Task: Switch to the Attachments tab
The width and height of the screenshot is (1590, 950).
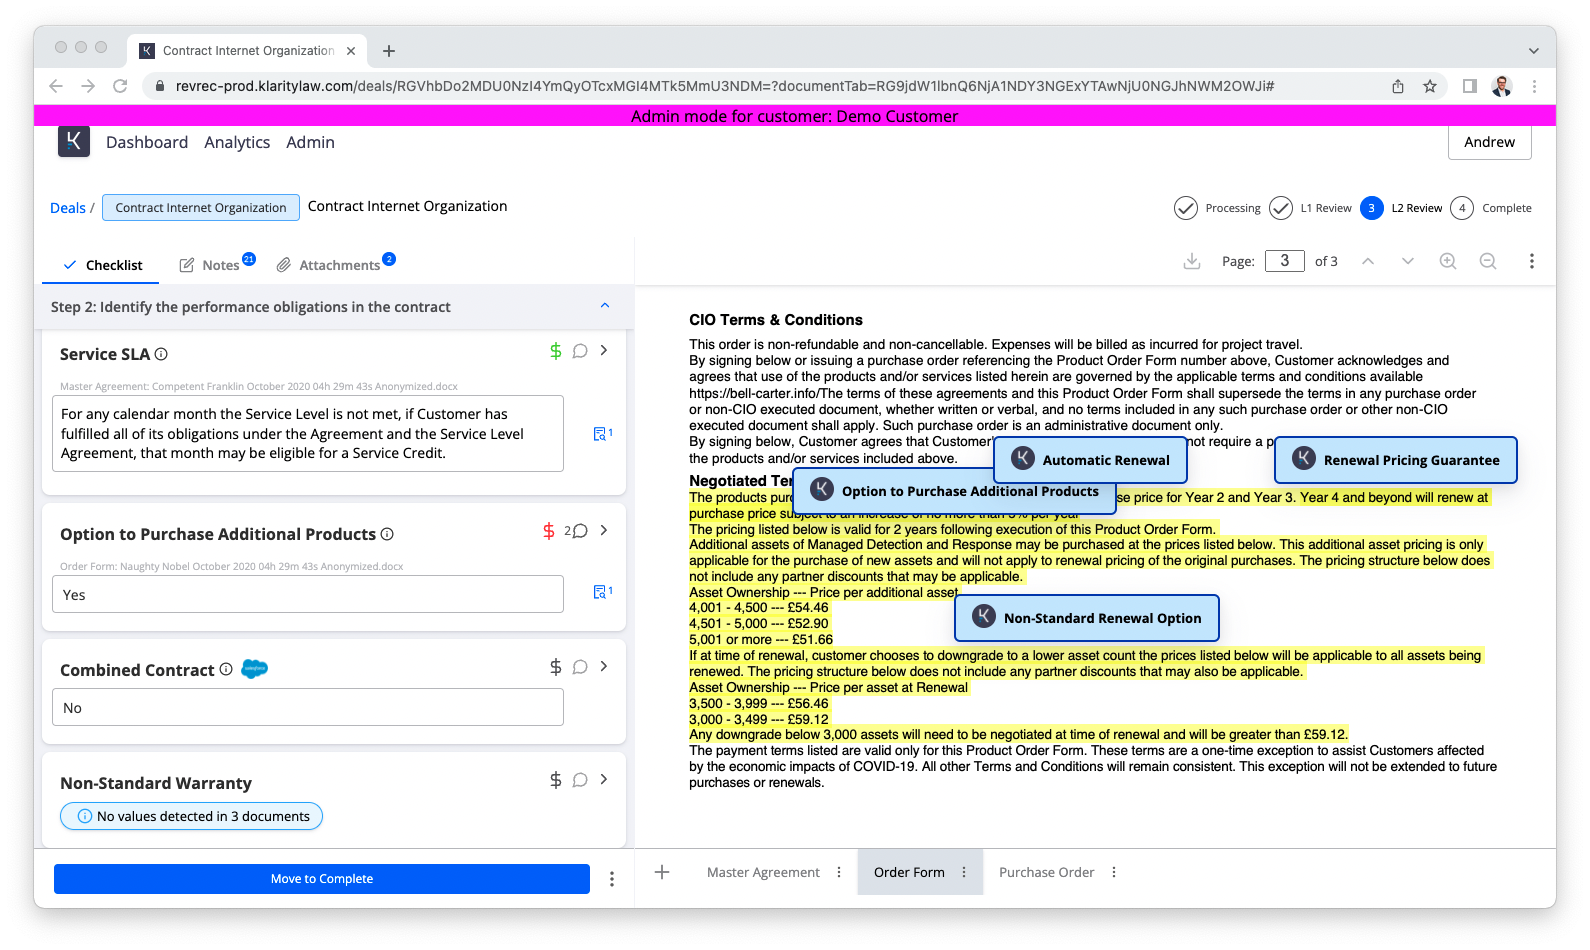Action: click(x=337, y=264)
